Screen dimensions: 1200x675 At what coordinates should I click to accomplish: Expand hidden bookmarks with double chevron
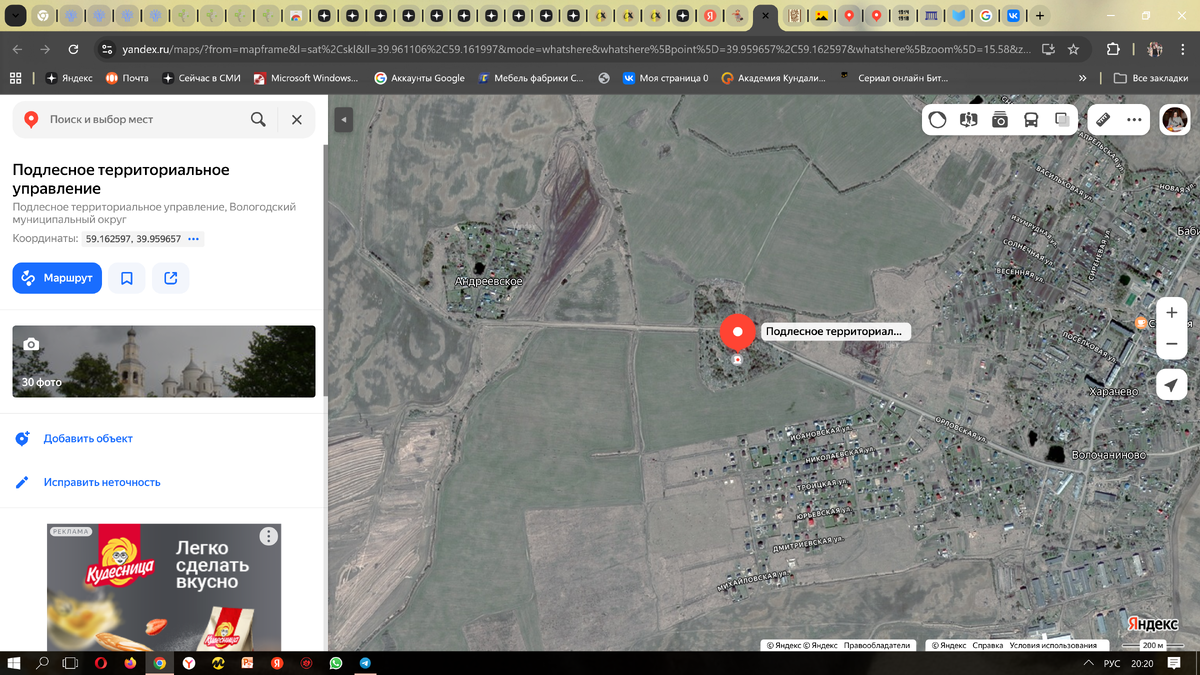[x=1083, y=78]
